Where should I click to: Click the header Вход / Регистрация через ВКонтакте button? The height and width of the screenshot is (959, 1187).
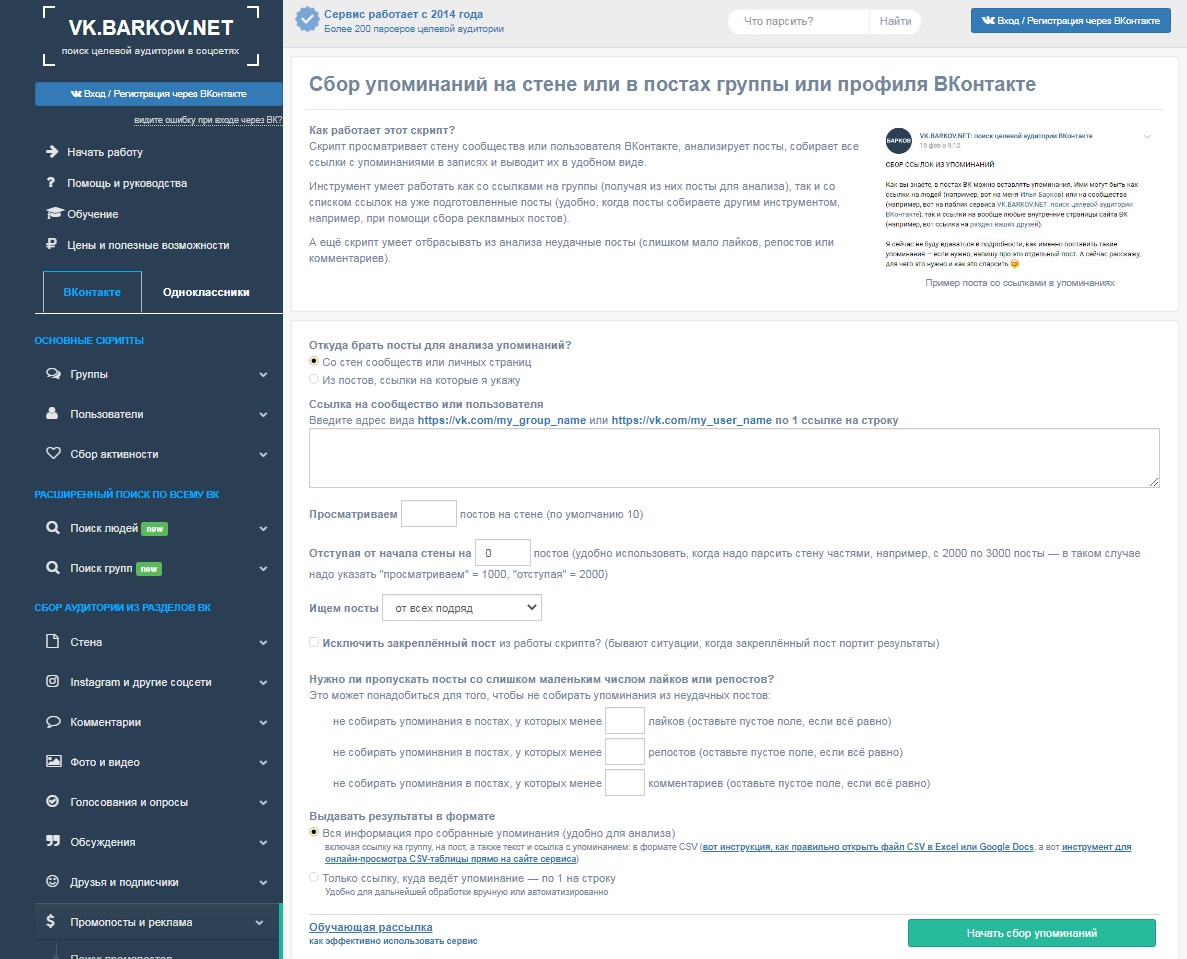tap(1070, 20)
